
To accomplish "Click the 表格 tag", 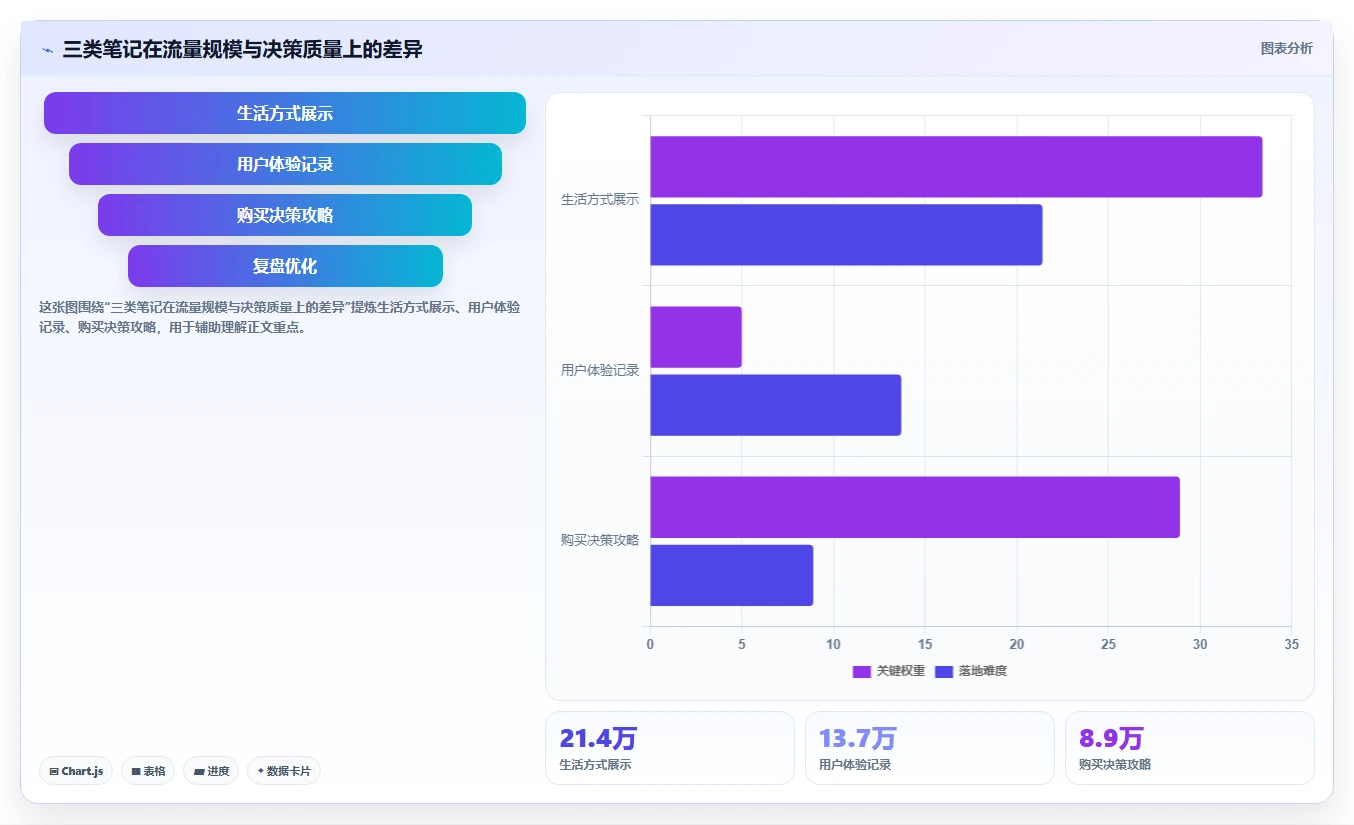I will (148, 771).
